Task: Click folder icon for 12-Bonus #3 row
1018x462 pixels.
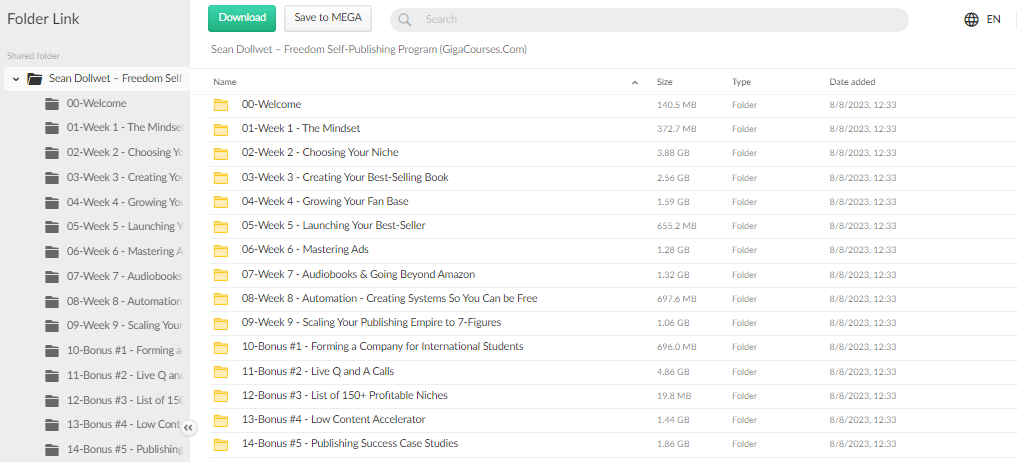Action: [x=221, y=395]
